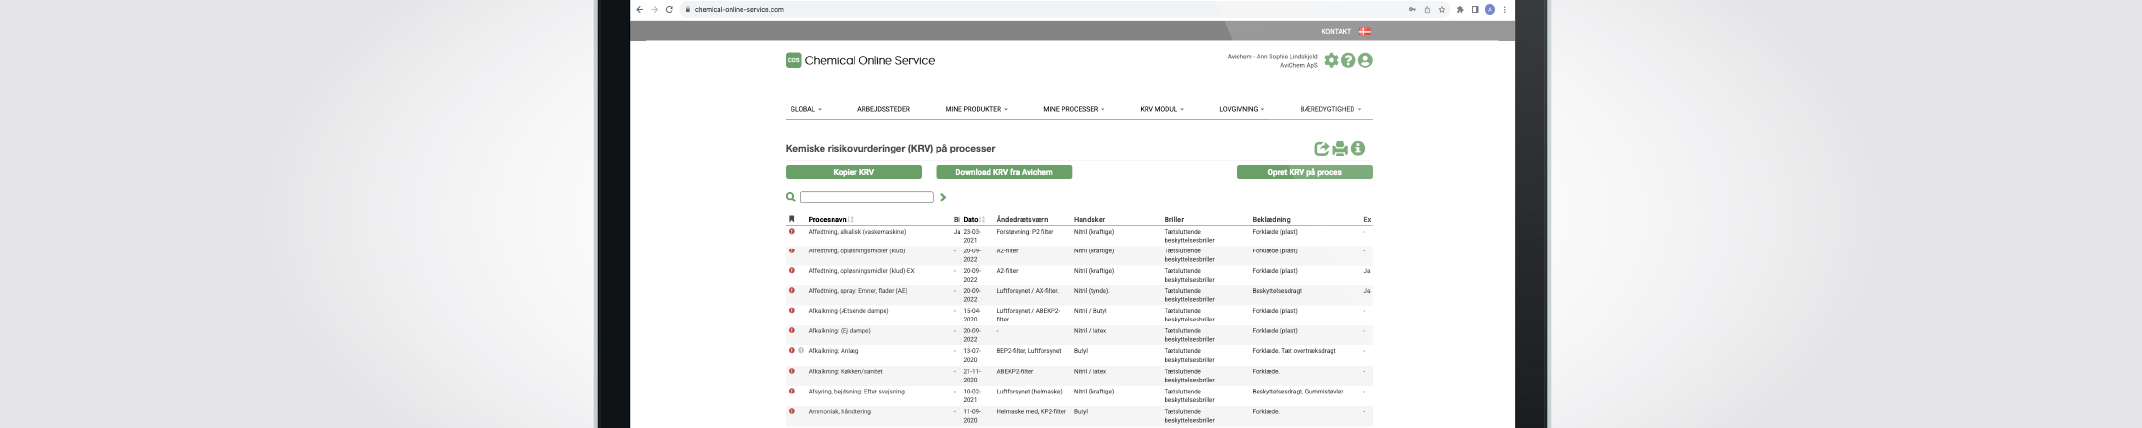Print the list with the printer icon
The image size is (2142, 428).
[x=1340, y=149]
